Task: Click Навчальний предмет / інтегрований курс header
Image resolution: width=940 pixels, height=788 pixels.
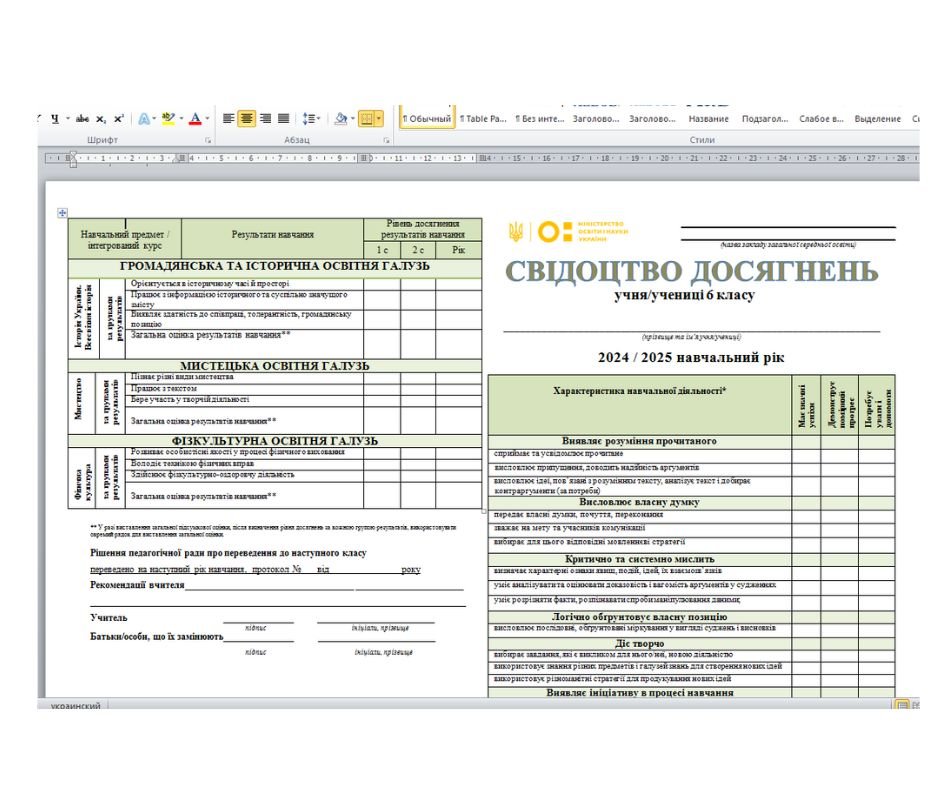Action: pyautogui.click(x=125, y=240)
